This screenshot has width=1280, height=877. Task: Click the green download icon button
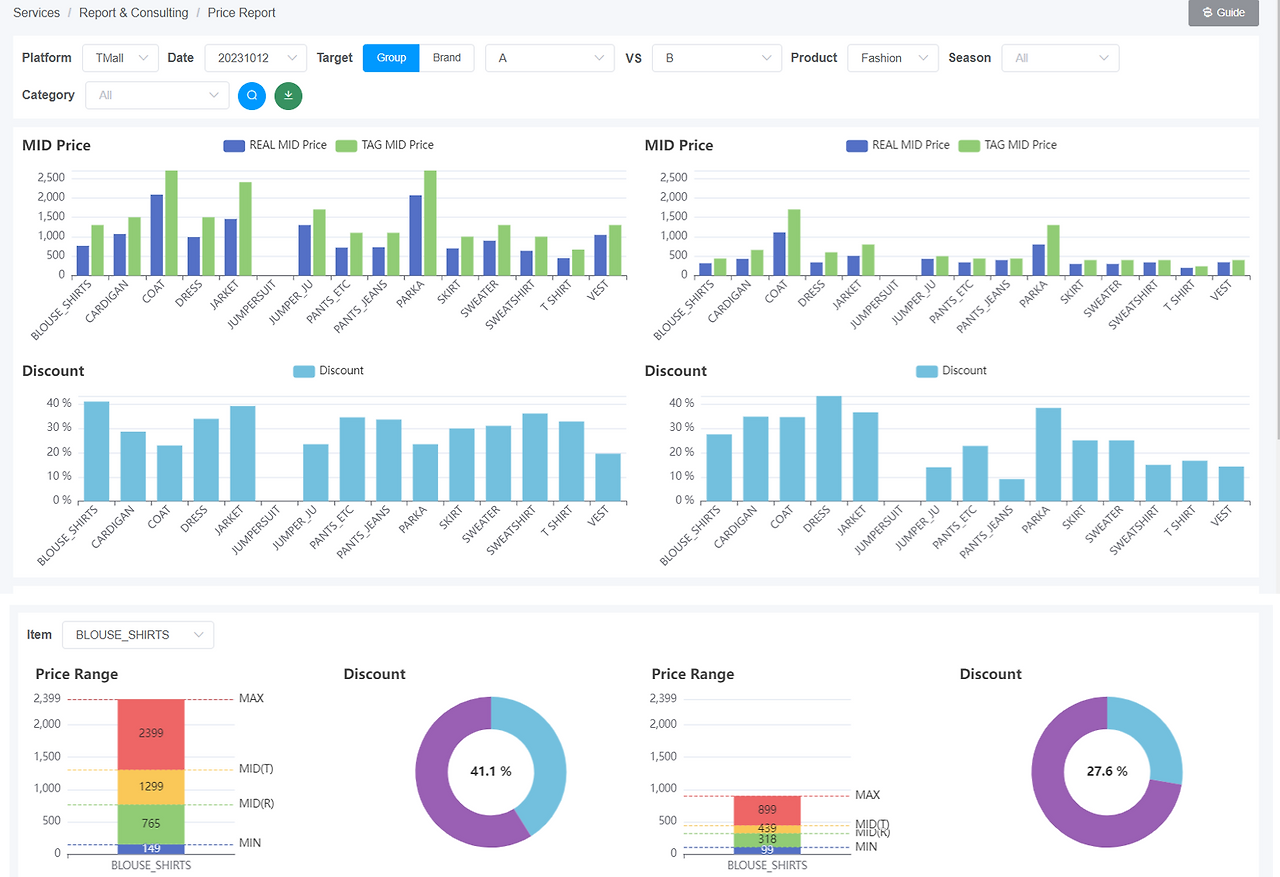pos(288,95)
